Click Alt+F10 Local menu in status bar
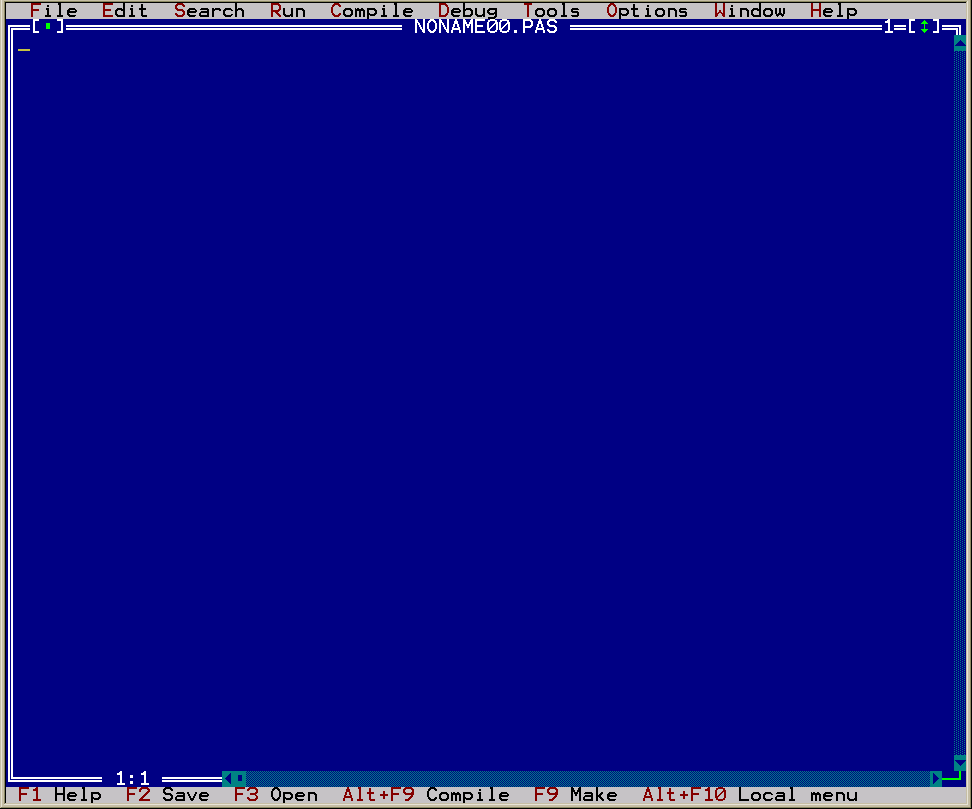This screenshot has width=972, height=809. tap(750, 795)
